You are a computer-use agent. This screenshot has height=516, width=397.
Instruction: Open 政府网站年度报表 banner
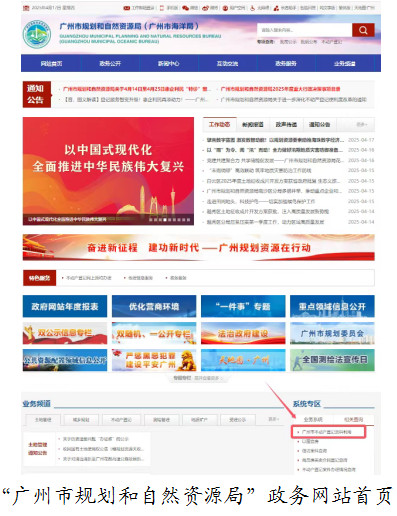coord(65,306)
